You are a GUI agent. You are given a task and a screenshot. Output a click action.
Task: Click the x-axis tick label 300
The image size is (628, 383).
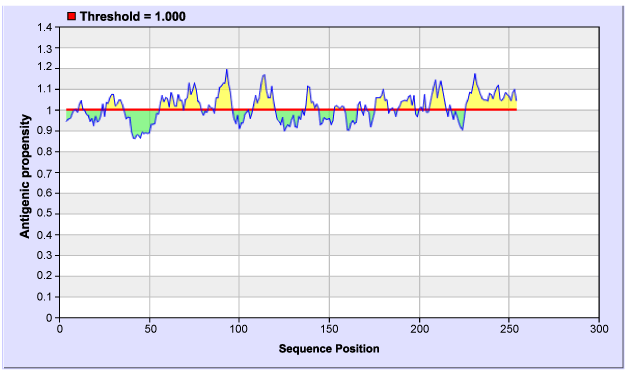coord(599,329)
